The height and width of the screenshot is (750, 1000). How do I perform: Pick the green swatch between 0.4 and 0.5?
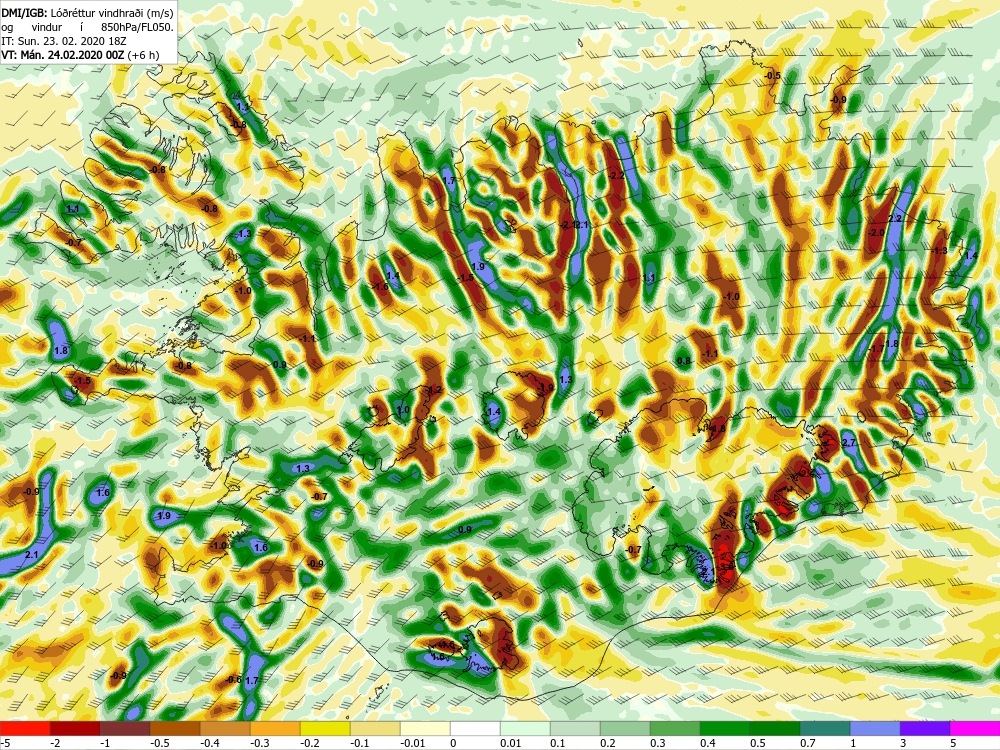pyautogui.click(x=725, y=728)
